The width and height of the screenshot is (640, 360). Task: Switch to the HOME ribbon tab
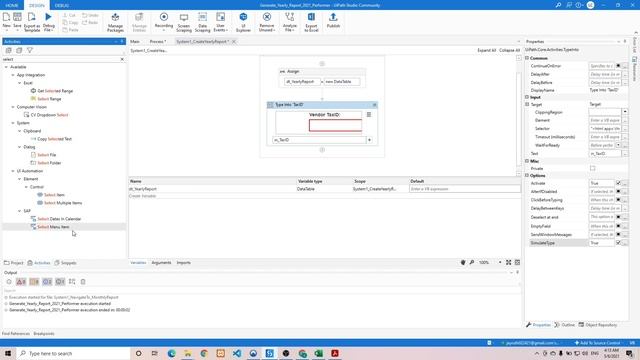[x=12, y=5]
